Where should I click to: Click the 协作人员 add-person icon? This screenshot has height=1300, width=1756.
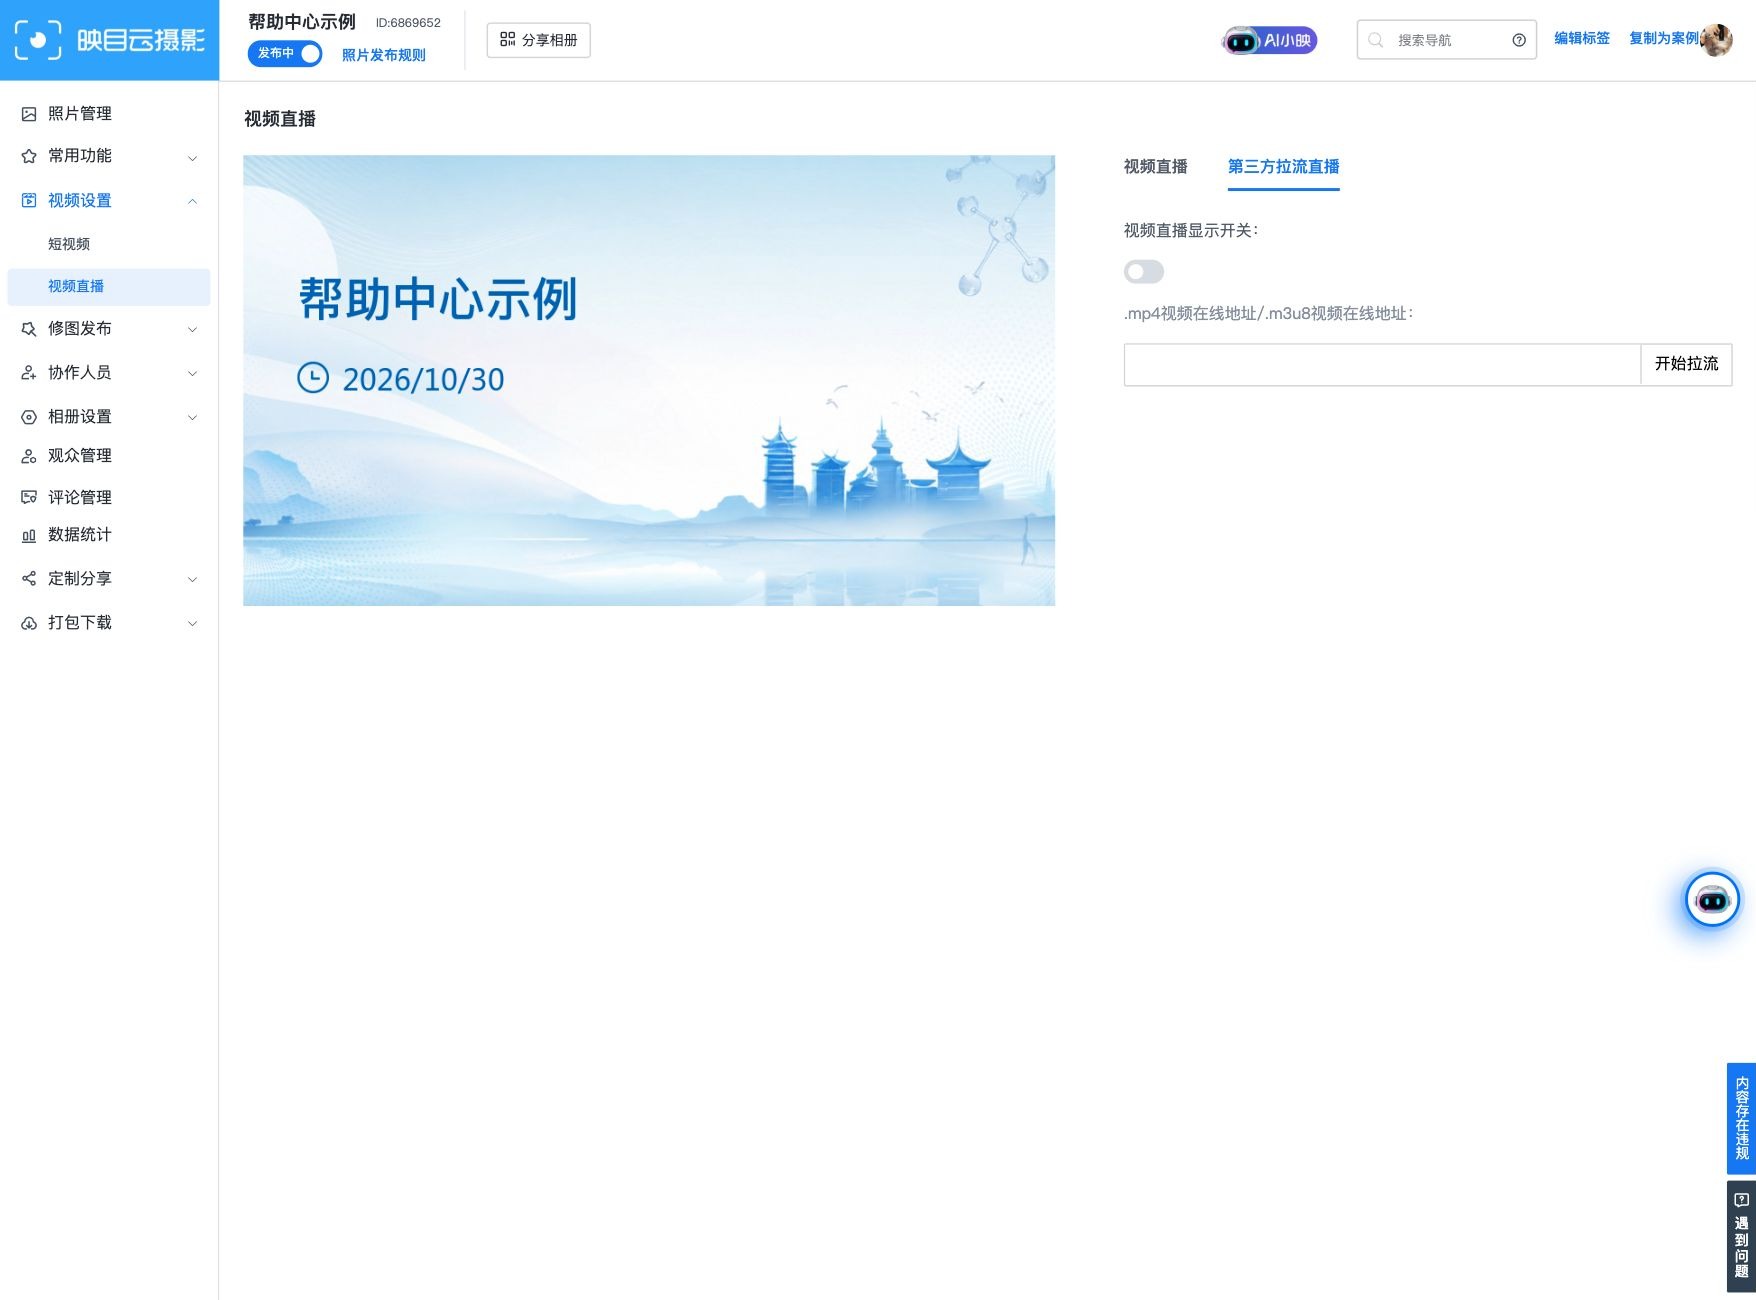29,373
